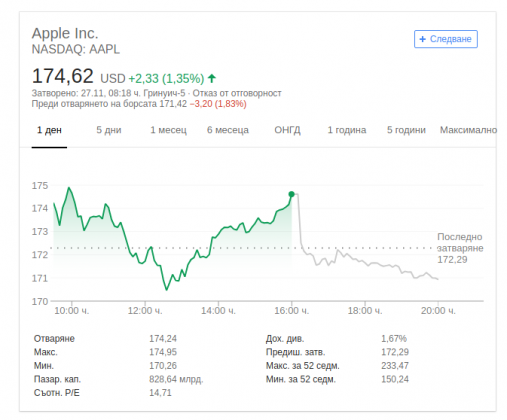Select the ОНГД tab
The width and height of the screenshot is (507, 420).
[287, 130]
